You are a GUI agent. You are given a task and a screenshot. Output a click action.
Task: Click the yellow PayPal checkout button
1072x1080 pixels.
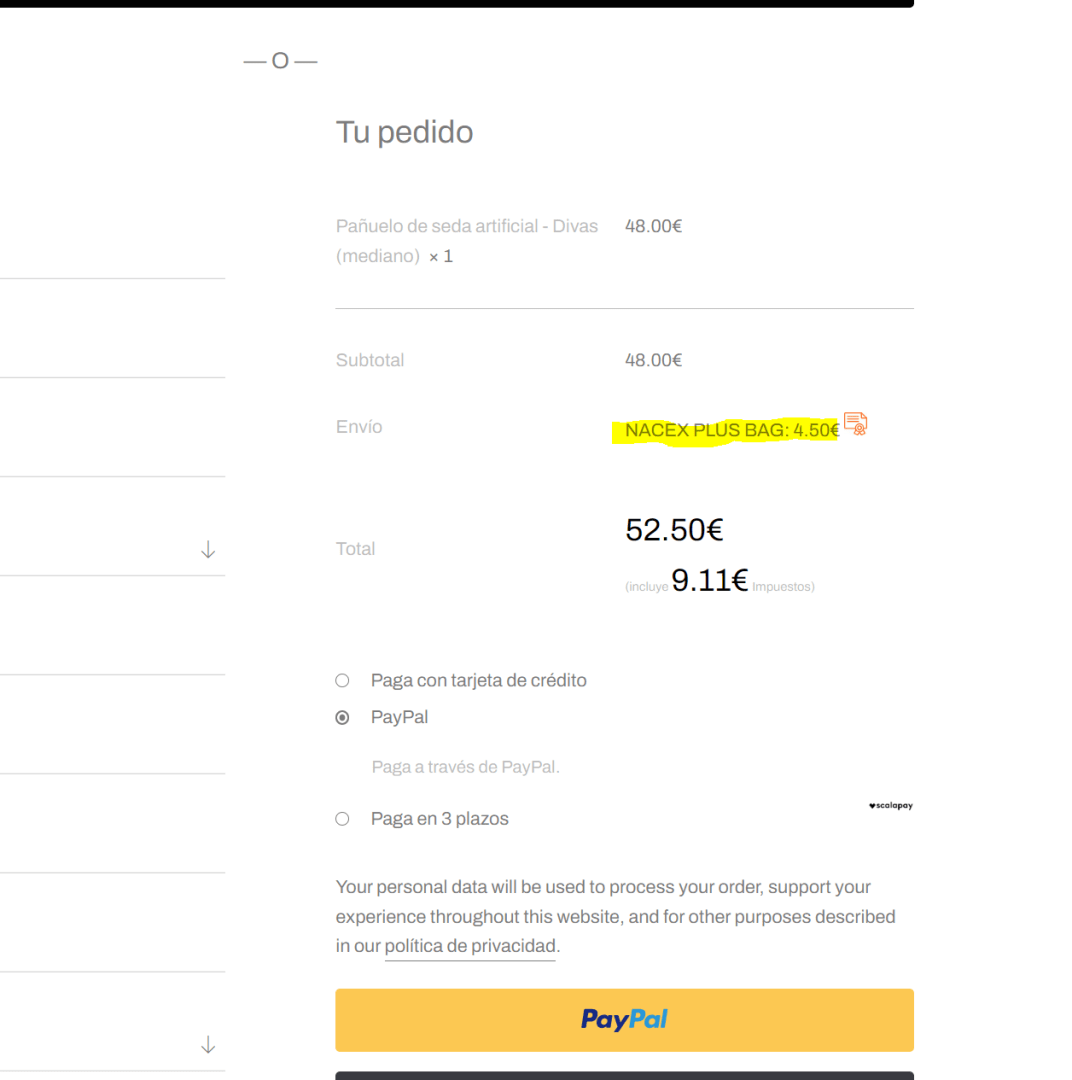(x=624, y=1020)
